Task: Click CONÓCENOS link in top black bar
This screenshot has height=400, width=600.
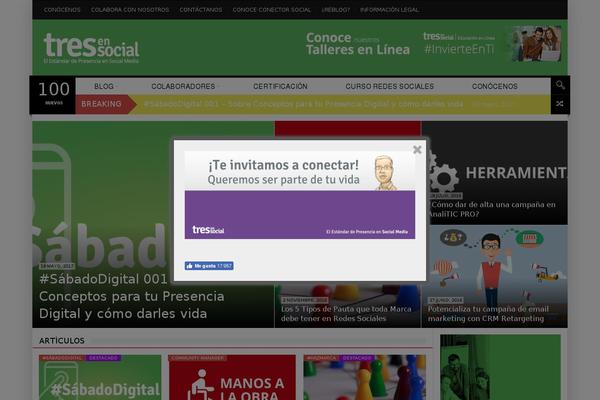Action: (62, 10)
